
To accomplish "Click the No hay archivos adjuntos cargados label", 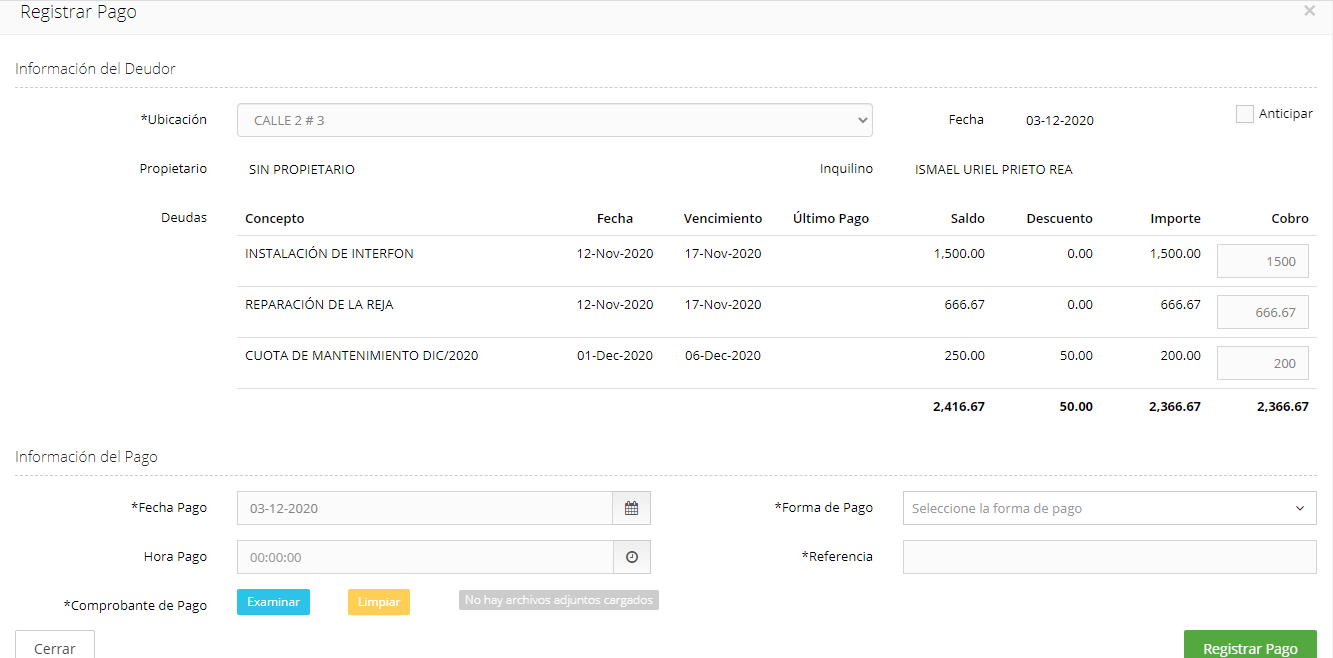I will 558,600.
